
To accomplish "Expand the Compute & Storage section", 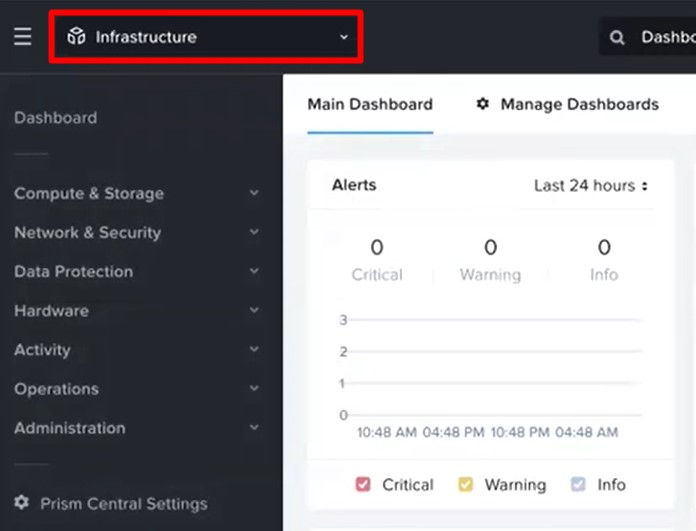I will point(254,193).
